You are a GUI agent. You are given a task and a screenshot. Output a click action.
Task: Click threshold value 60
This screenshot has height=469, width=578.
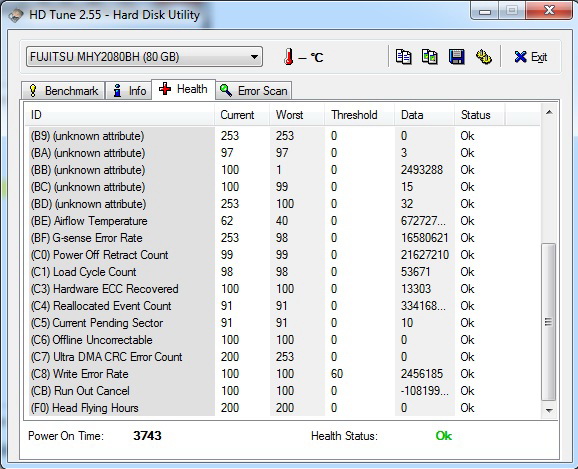[337, 374]
